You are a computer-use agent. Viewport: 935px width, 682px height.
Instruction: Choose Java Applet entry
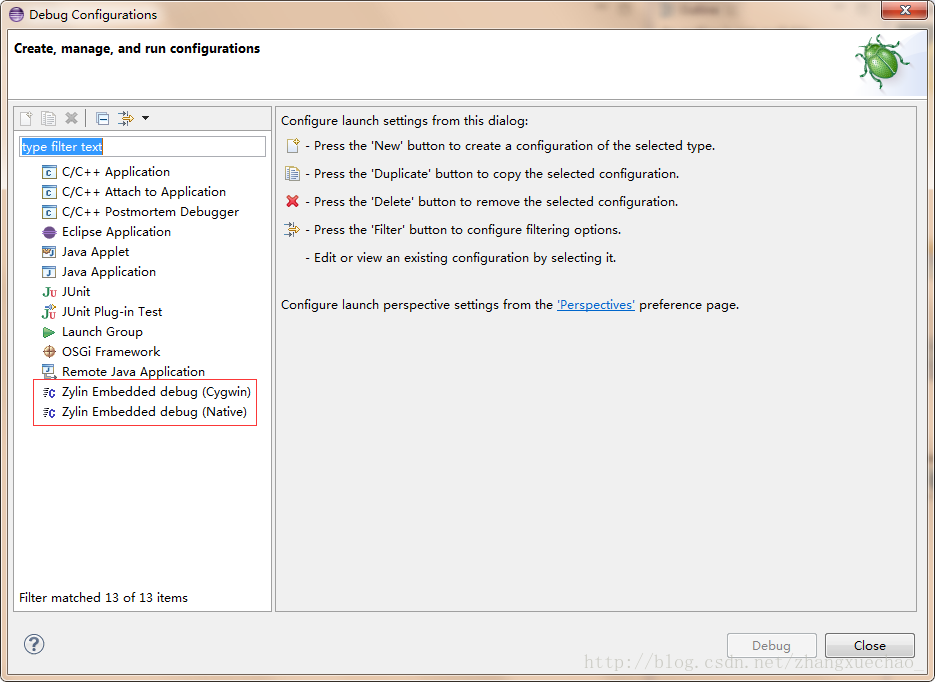tap(95, 252)
